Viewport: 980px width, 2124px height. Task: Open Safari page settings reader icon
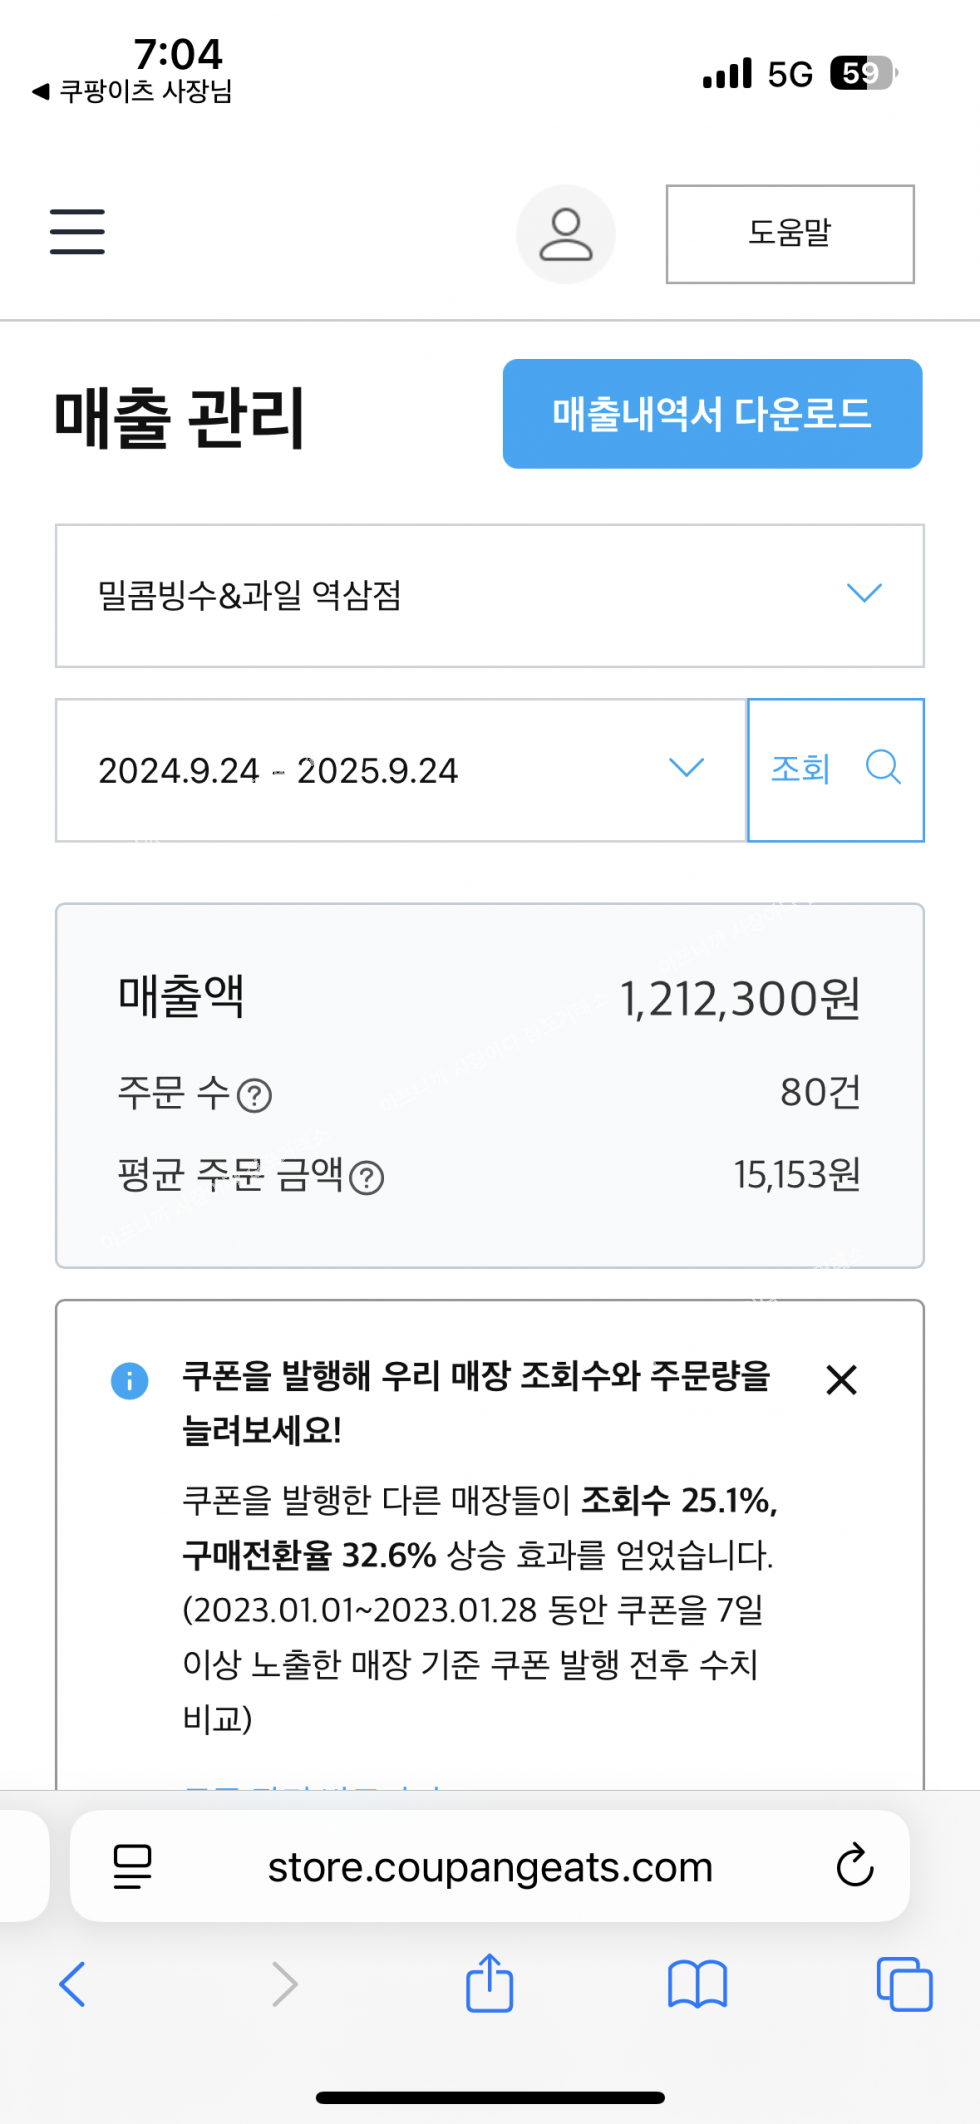(132, 1866)
